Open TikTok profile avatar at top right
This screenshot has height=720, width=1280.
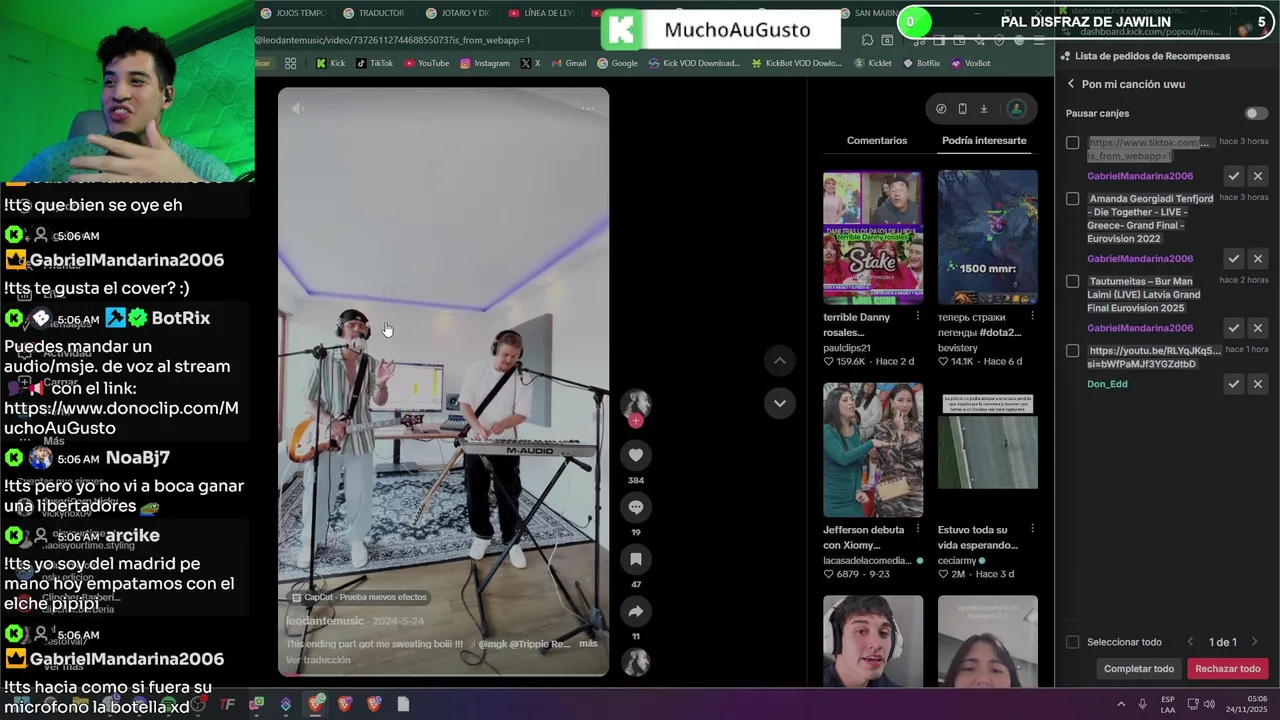click(1016, 108)
